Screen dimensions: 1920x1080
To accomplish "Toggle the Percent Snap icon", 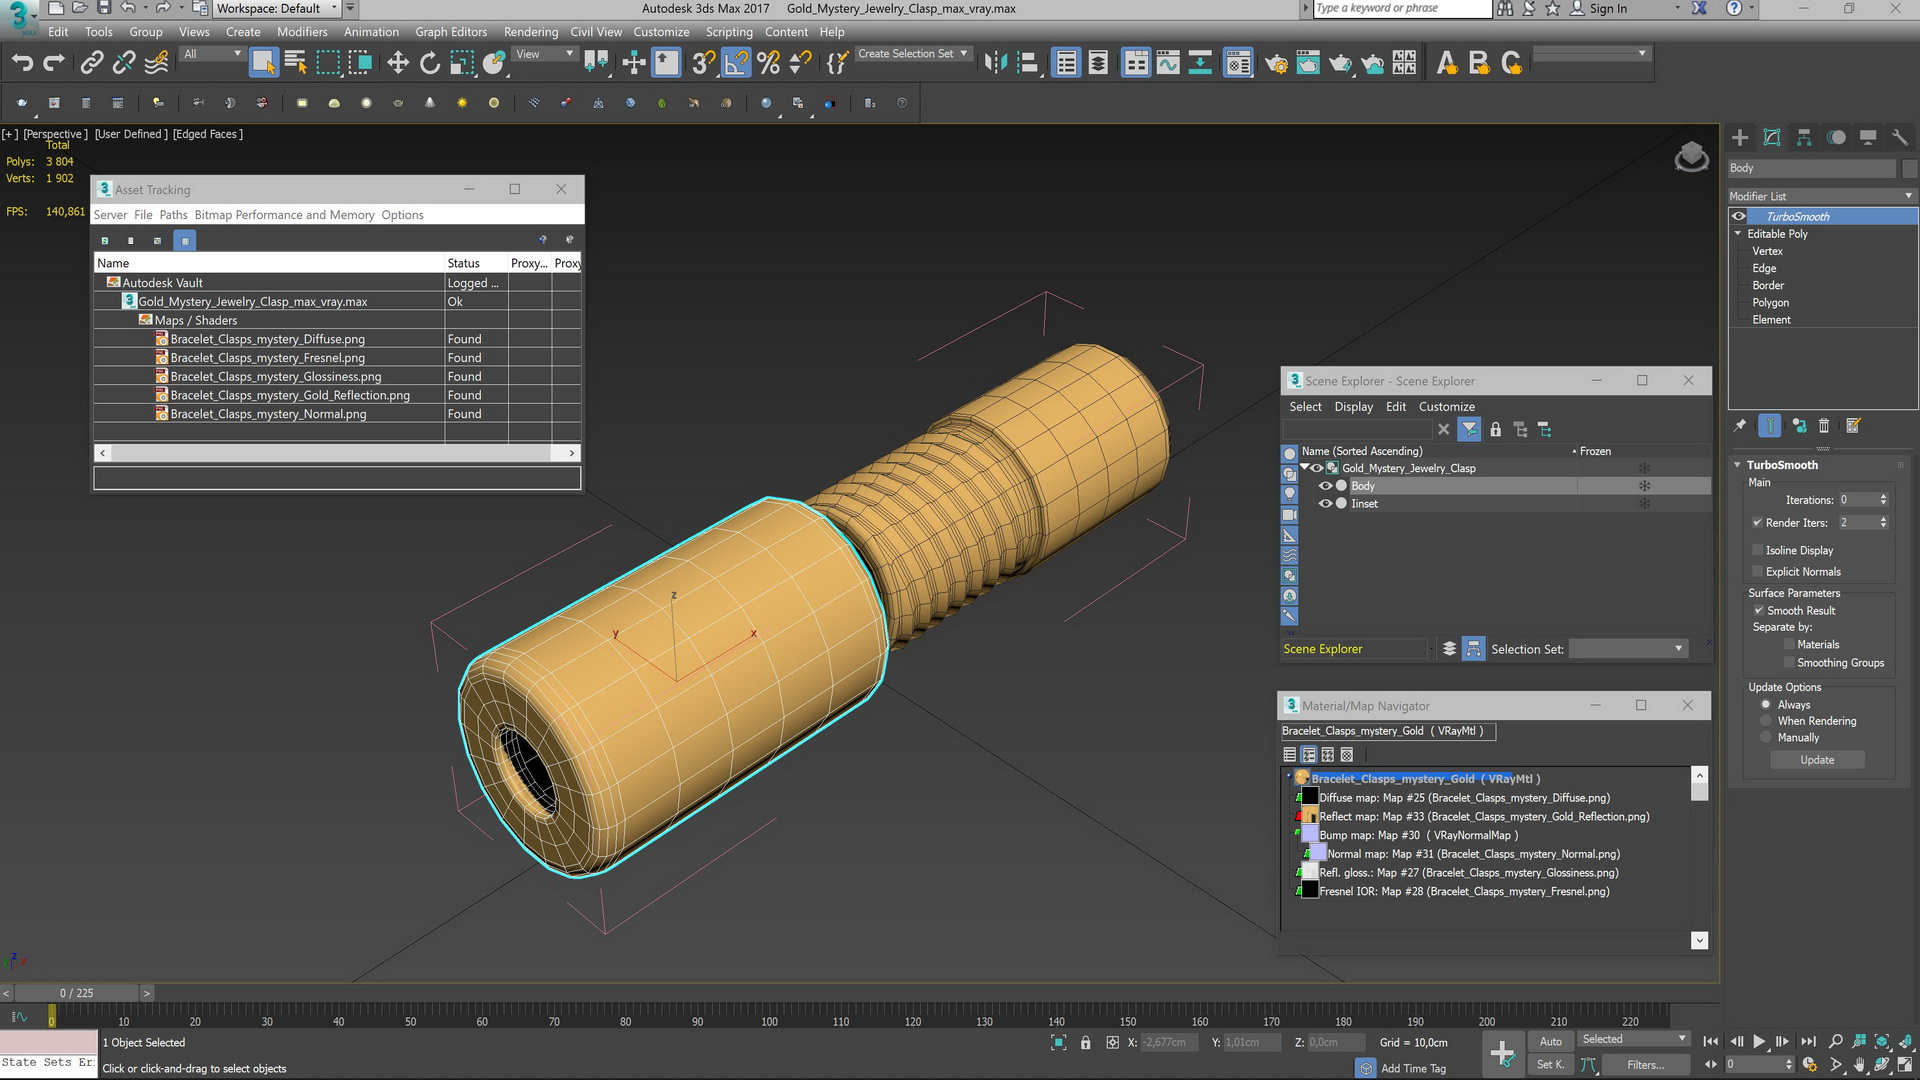I will click(768, 63).
